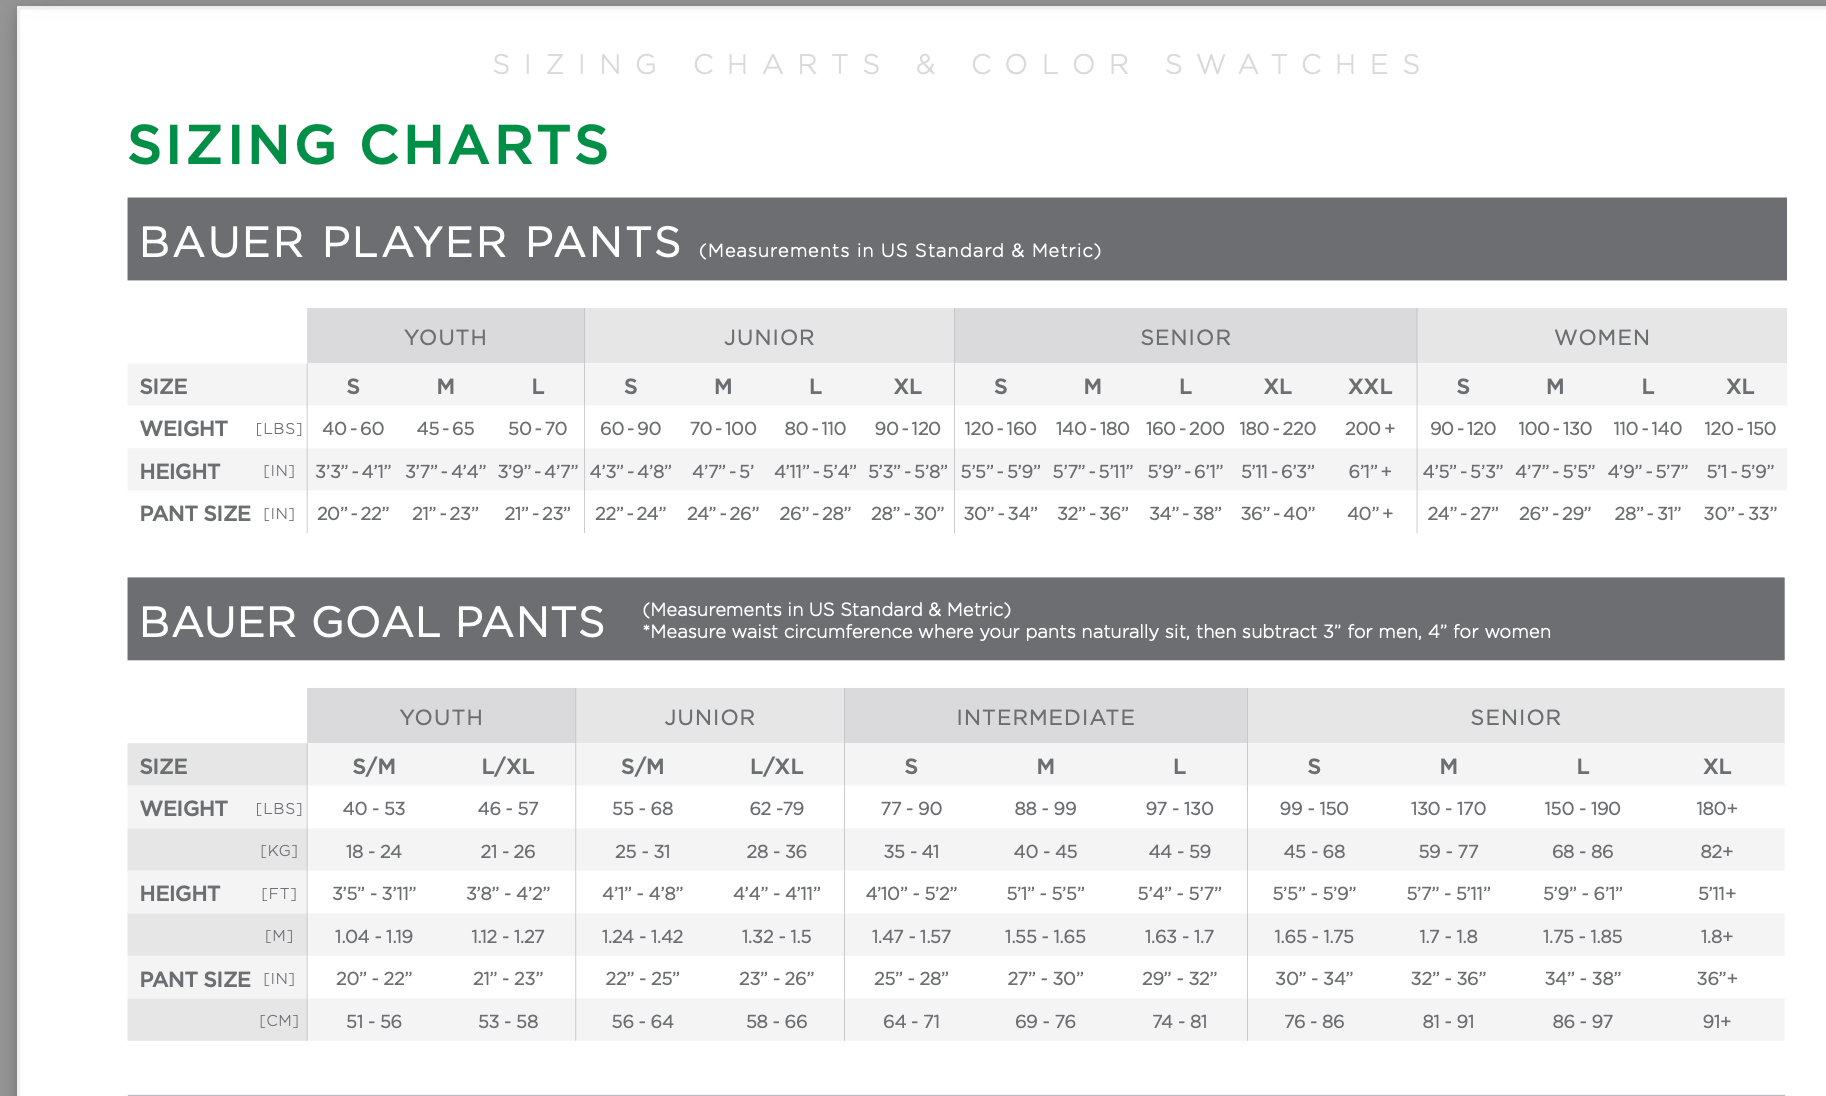Click the [FT] height unit label
The image size is (1826, 1096).
coord(279,894)
